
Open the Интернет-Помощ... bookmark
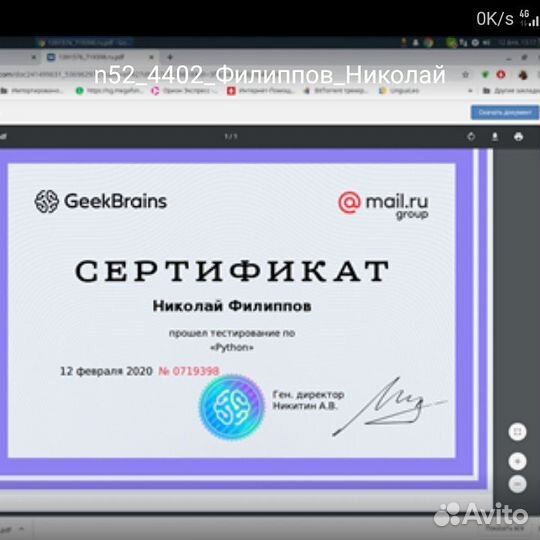[260, 91]
